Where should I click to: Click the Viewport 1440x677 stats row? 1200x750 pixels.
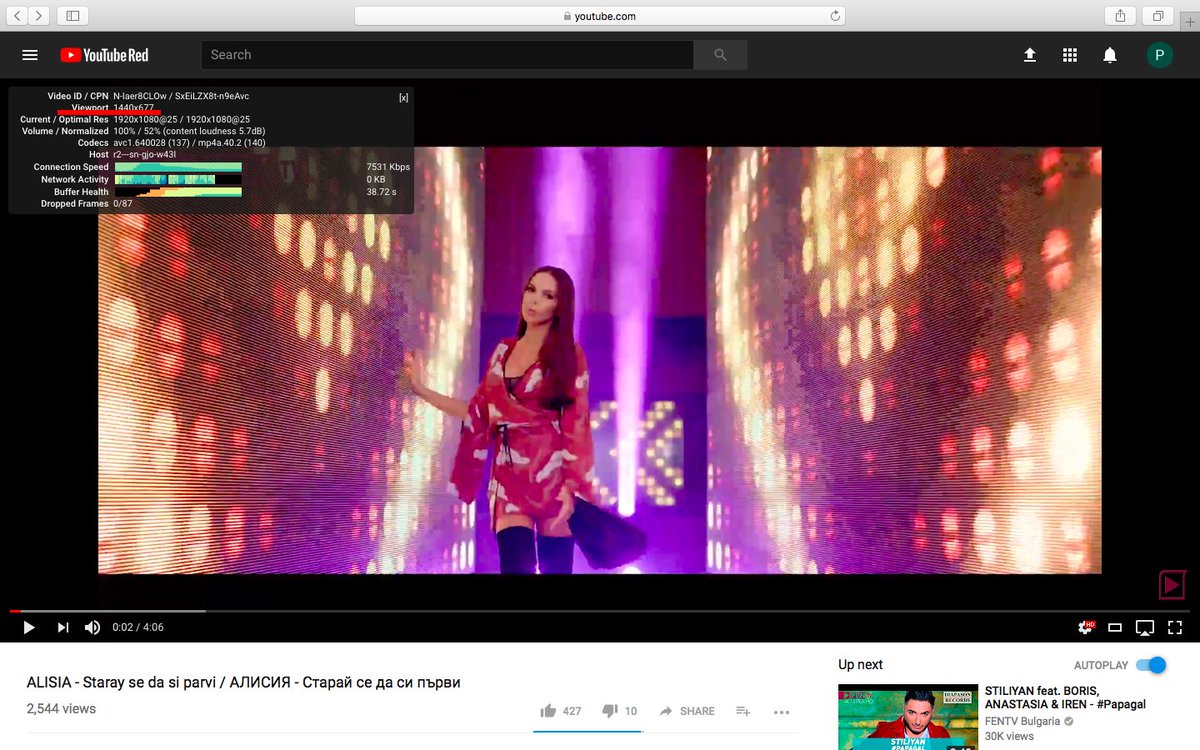tap(112, 107)
